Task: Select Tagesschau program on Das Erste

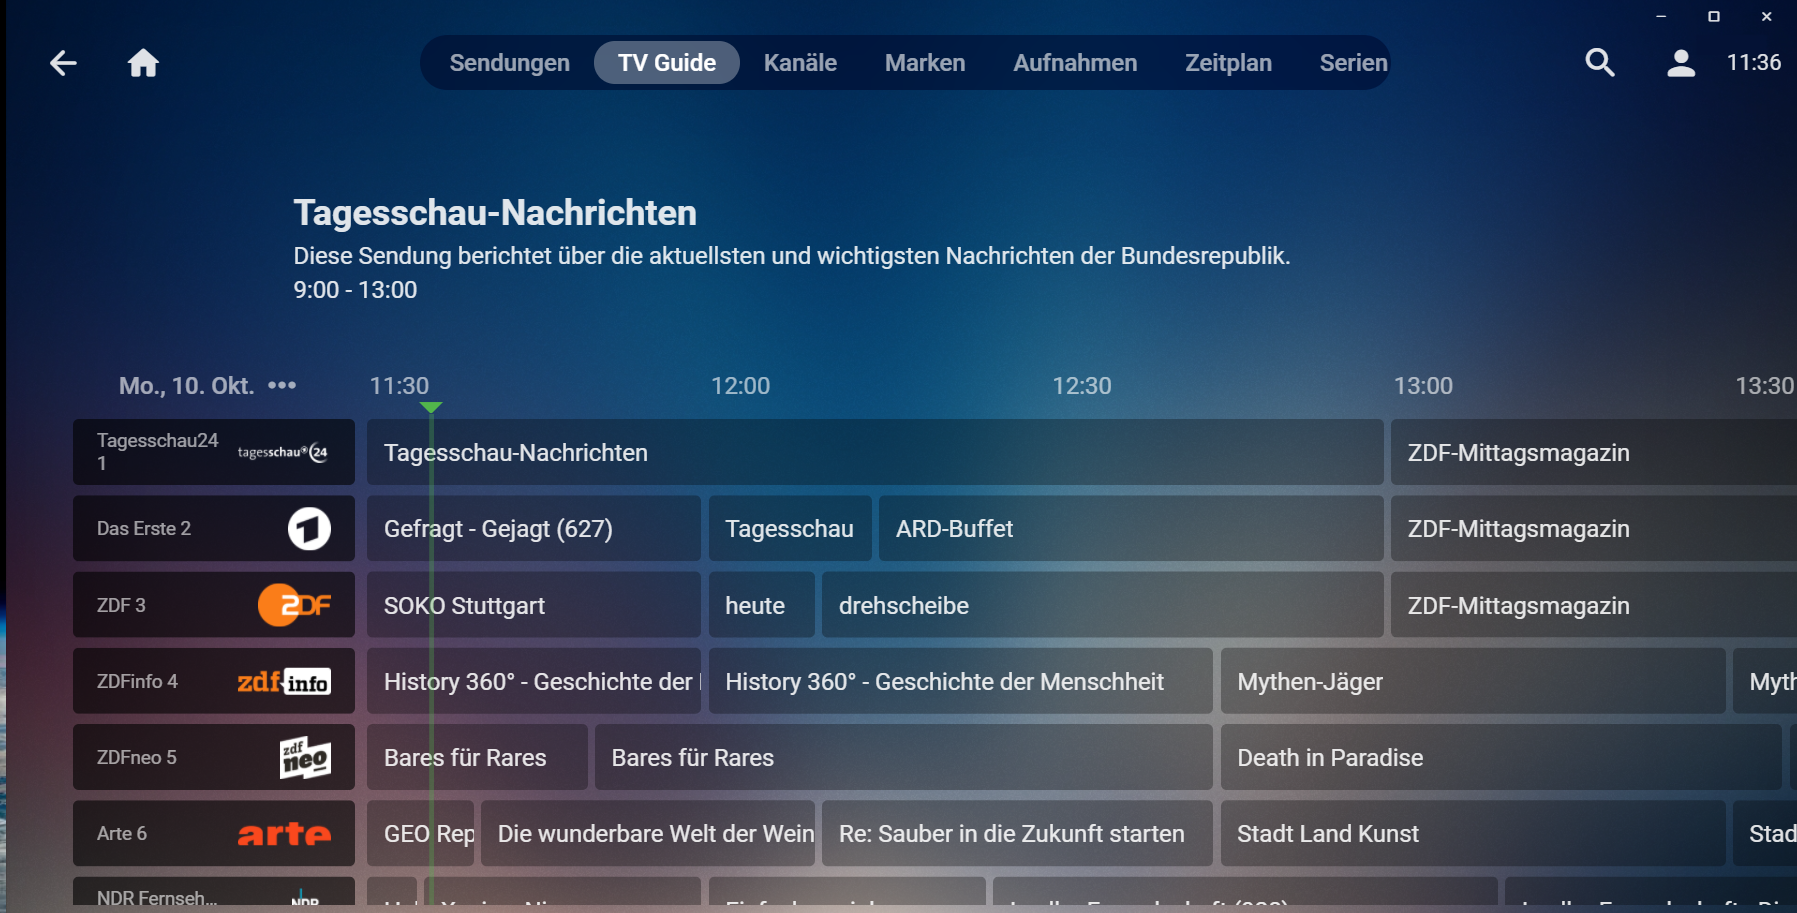Action: click(x=790, y=529)
